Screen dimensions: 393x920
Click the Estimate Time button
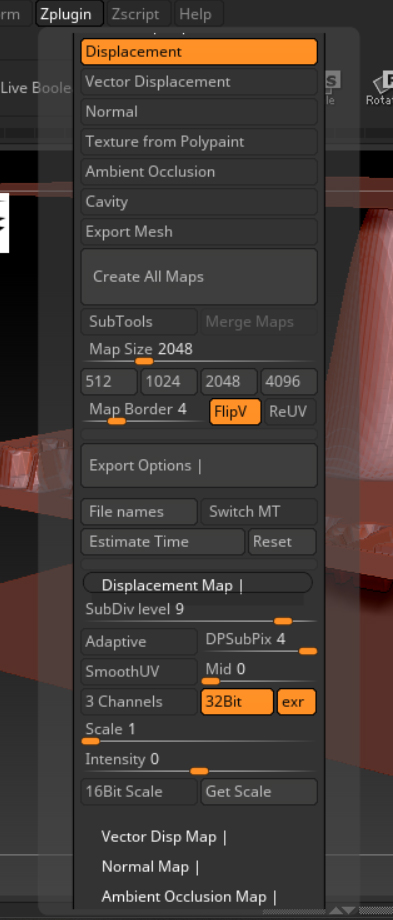coord(162,542)
